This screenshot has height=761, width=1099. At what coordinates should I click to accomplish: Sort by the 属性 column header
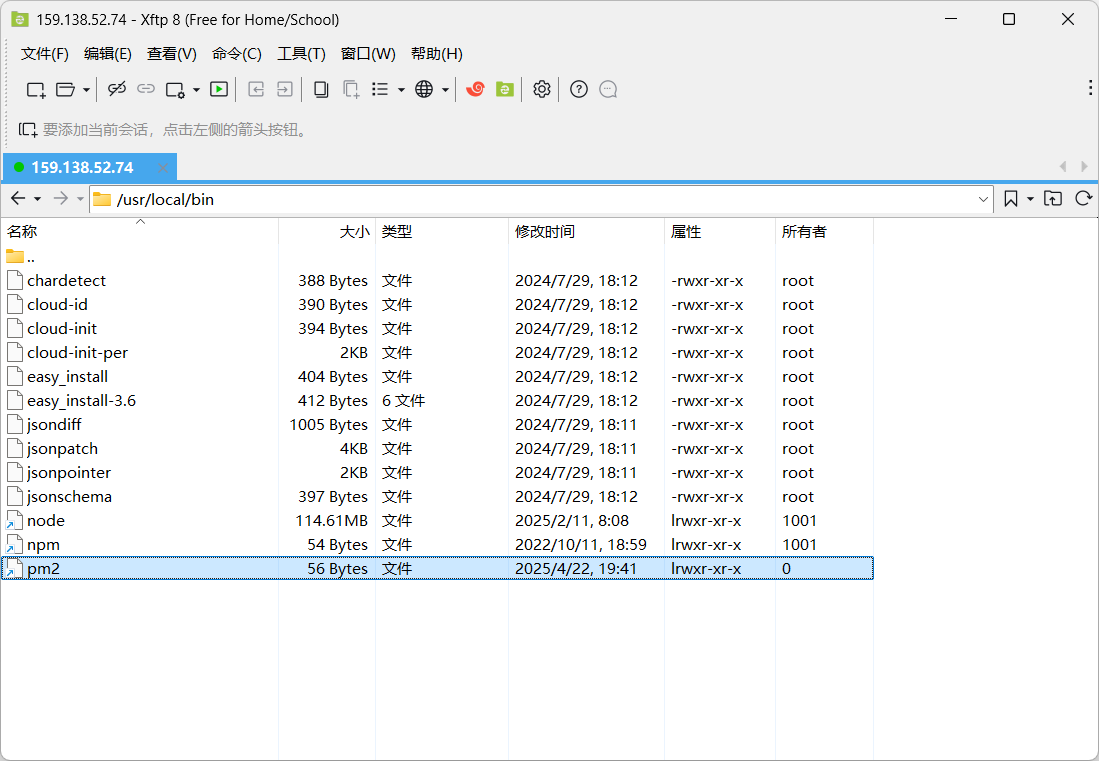click(720, 231)
